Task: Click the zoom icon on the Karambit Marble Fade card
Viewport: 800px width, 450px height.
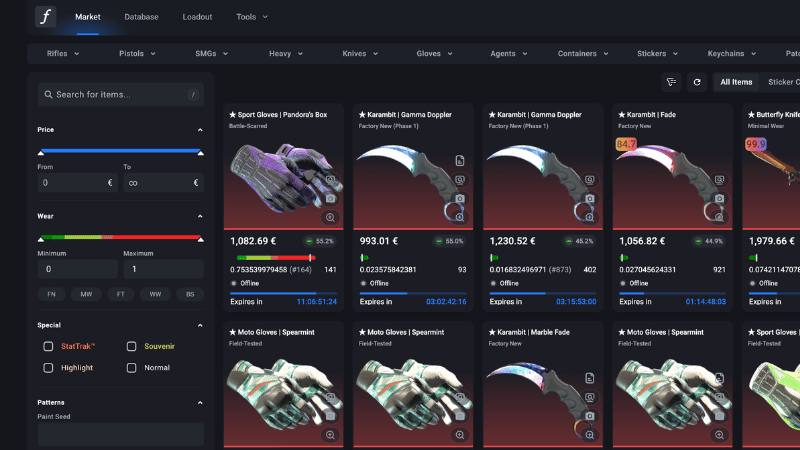Action: coord(590,435)
